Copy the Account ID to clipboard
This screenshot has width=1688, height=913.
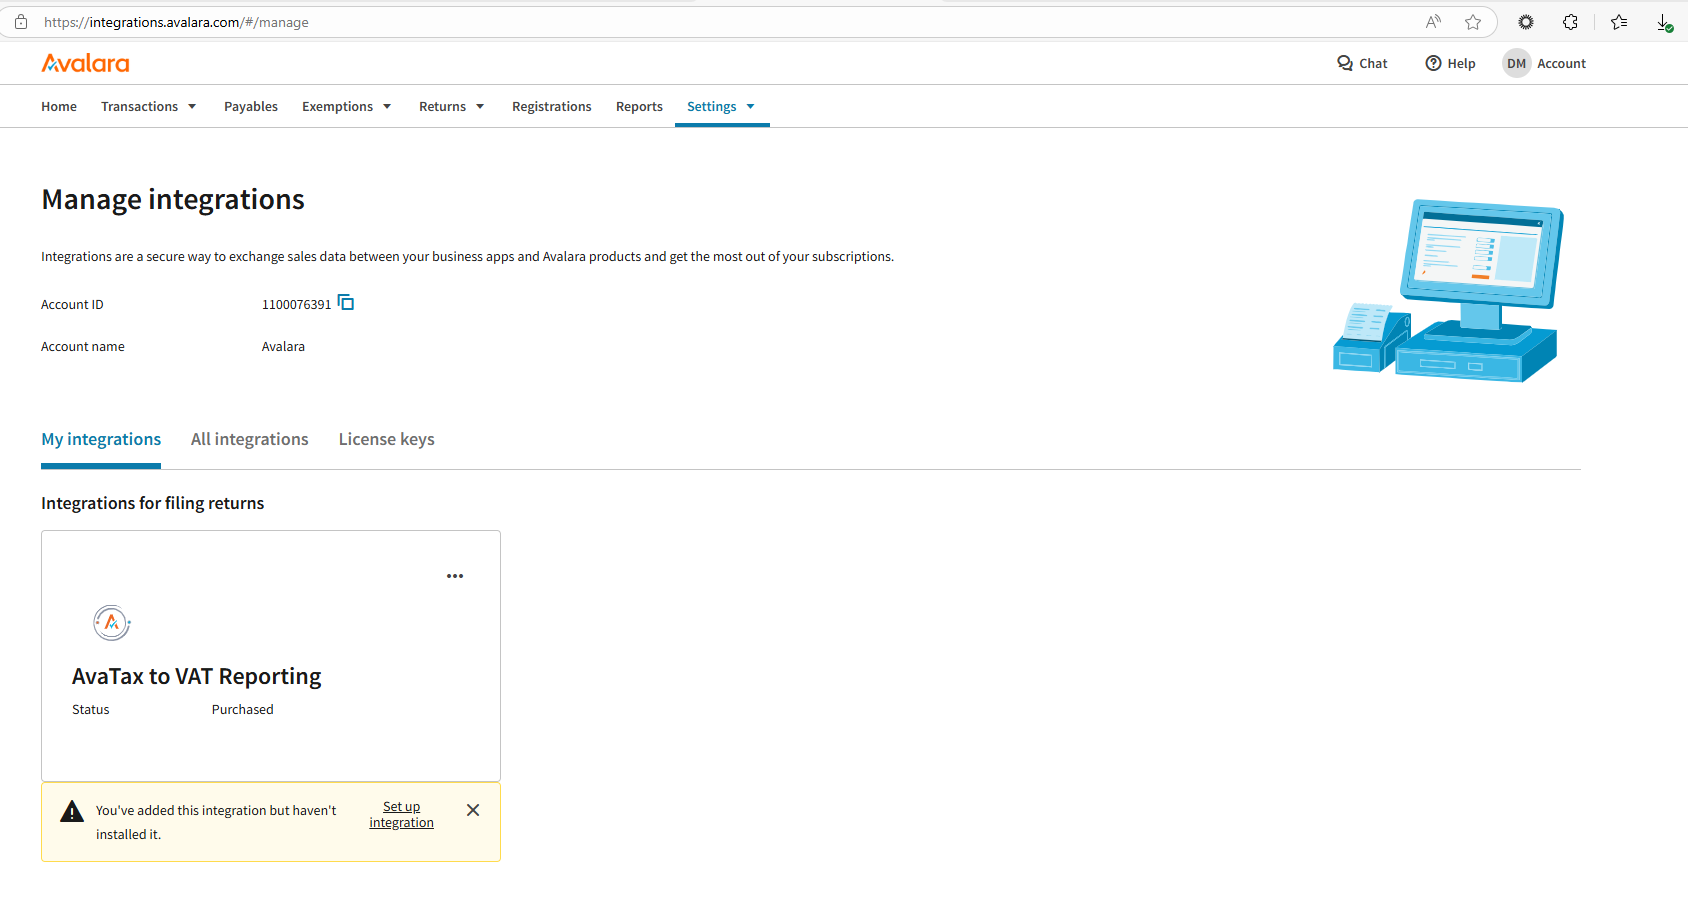point(346,302)
